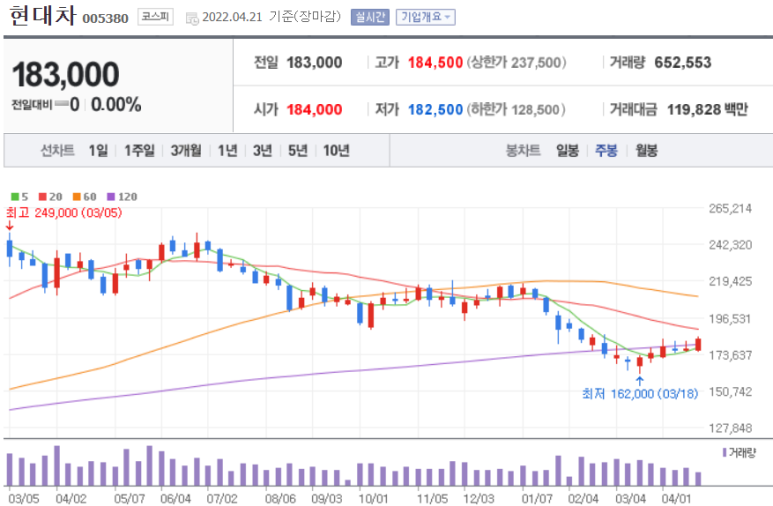Toggle the red 20-day moving average legend

click(47, 197)
